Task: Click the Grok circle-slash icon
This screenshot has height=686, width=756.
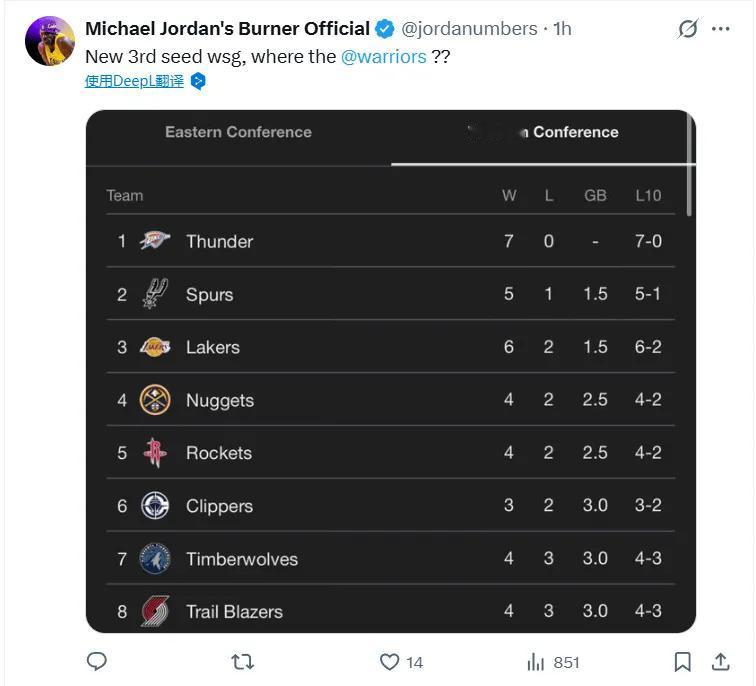Action: coord(687,29)
